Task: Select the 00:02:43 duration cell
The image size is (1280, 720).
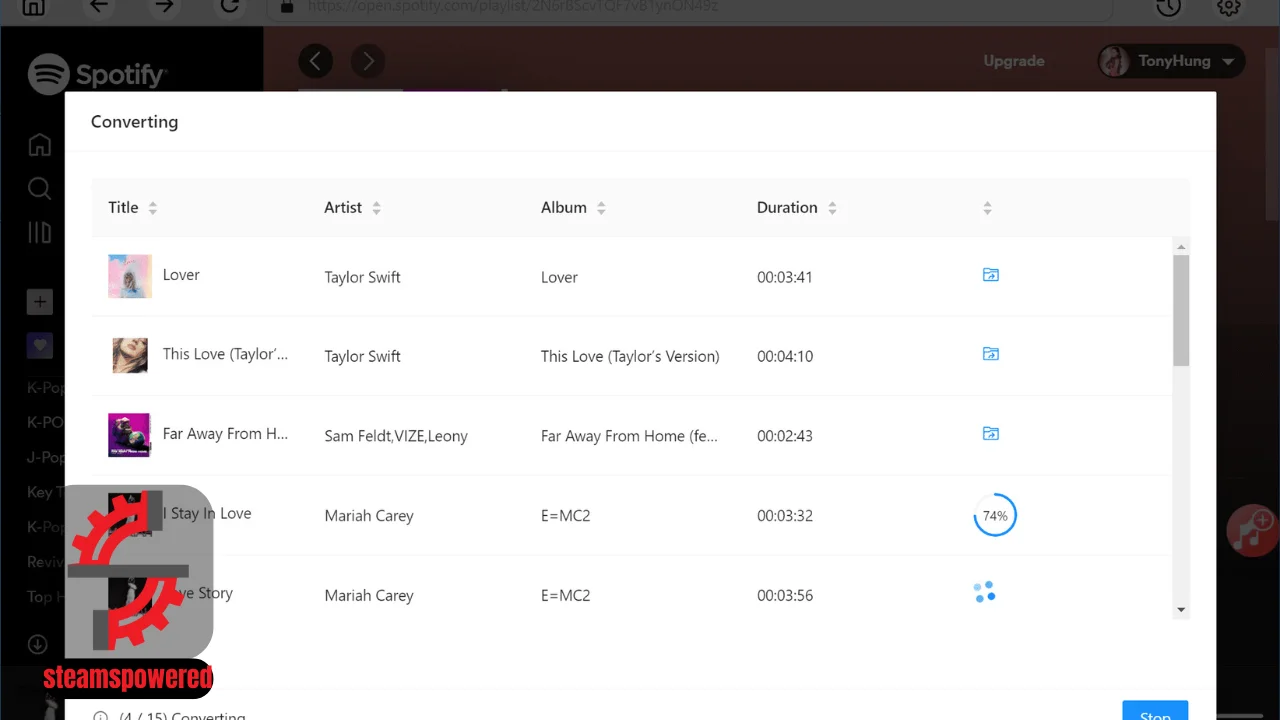Action: 785,436
